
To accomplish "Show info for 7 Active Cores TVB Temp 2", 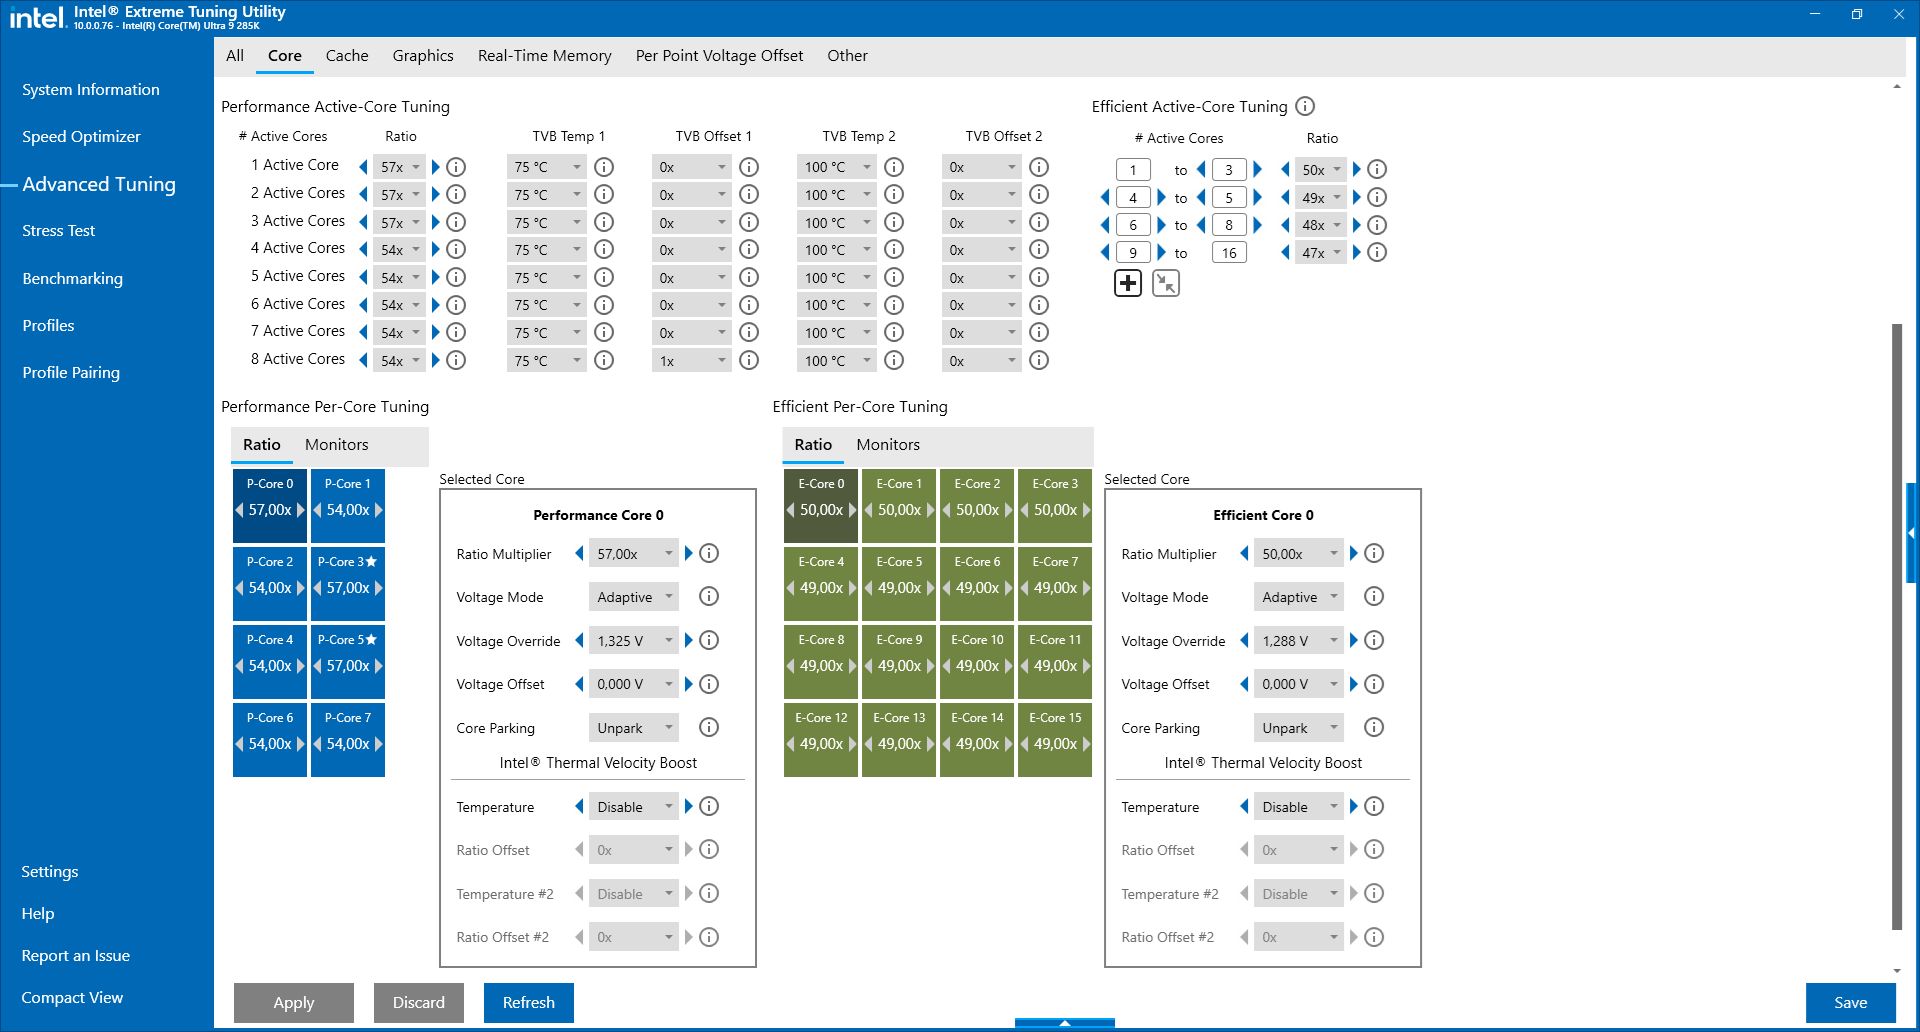I will click(894, 332).
